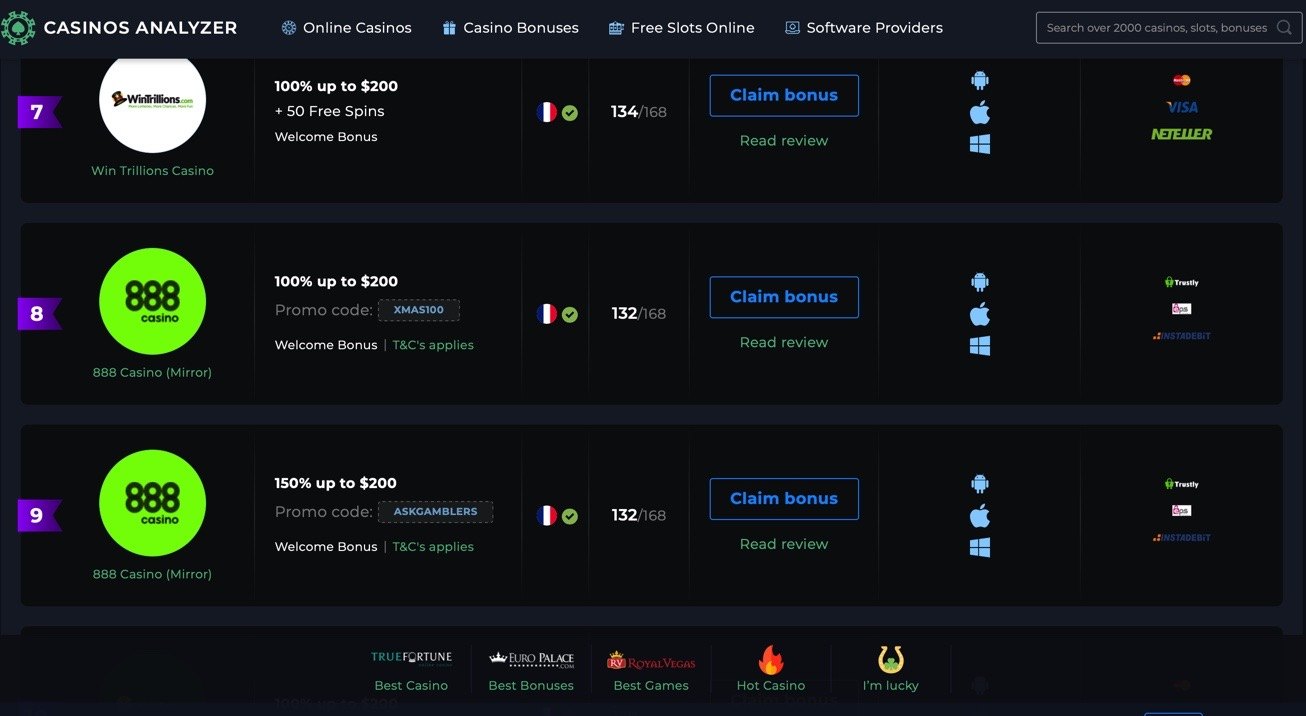The width and height of the screenshot is (1306, 716).
Task: Open the Win Trillions Casino name link
Action: click(x=152, y=171)
